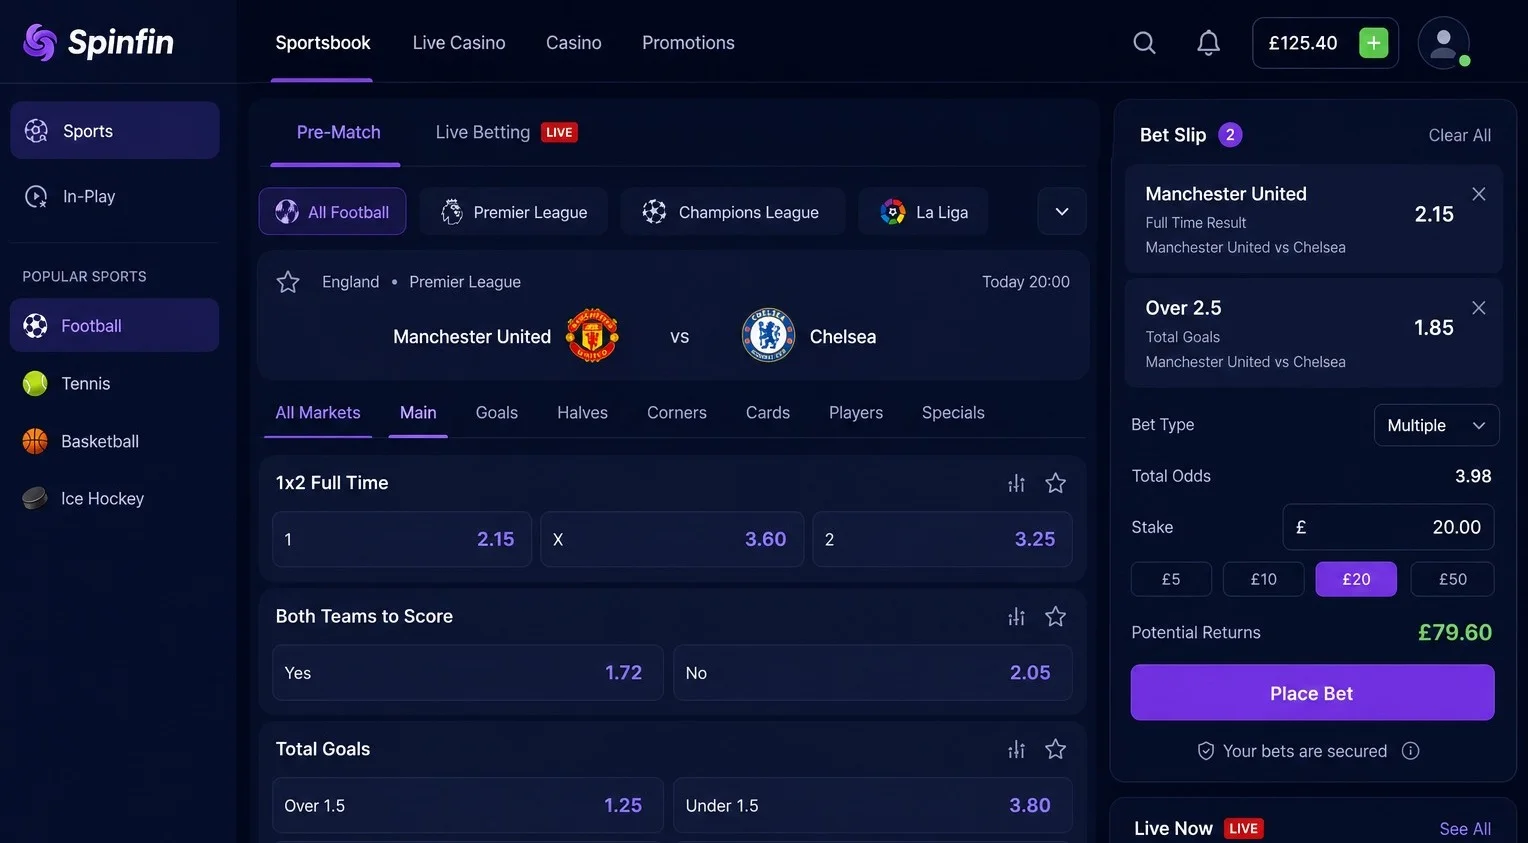Pick home win odds 2.15
This screenshot has height=843, width=1528.
click(x=402, y=539)
